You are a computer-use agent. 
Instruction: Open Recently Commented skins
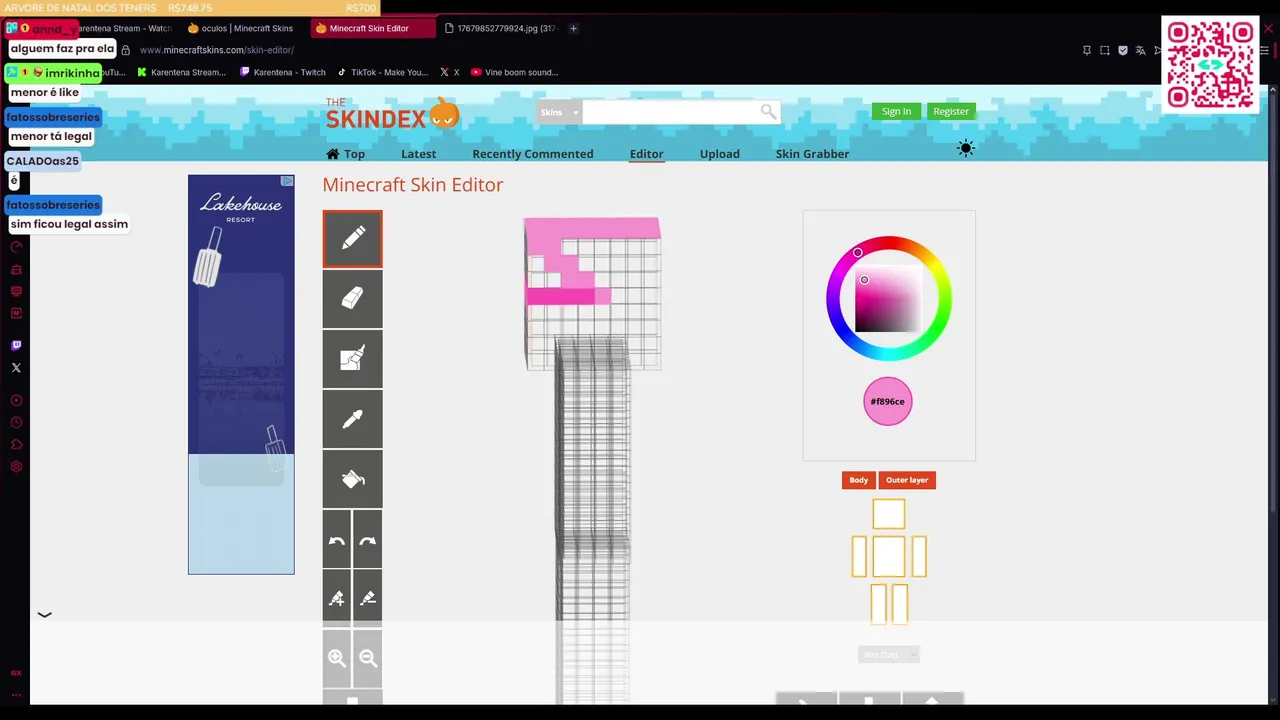tap(533, 154)
